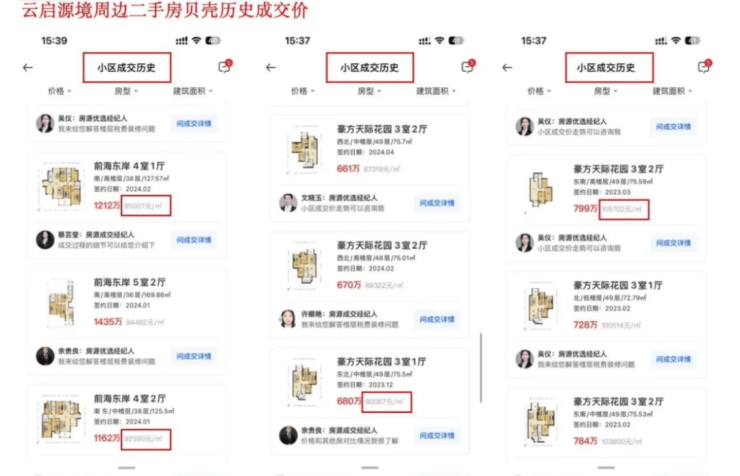Select 小区成交历史 title in left screen

[126, 68]
